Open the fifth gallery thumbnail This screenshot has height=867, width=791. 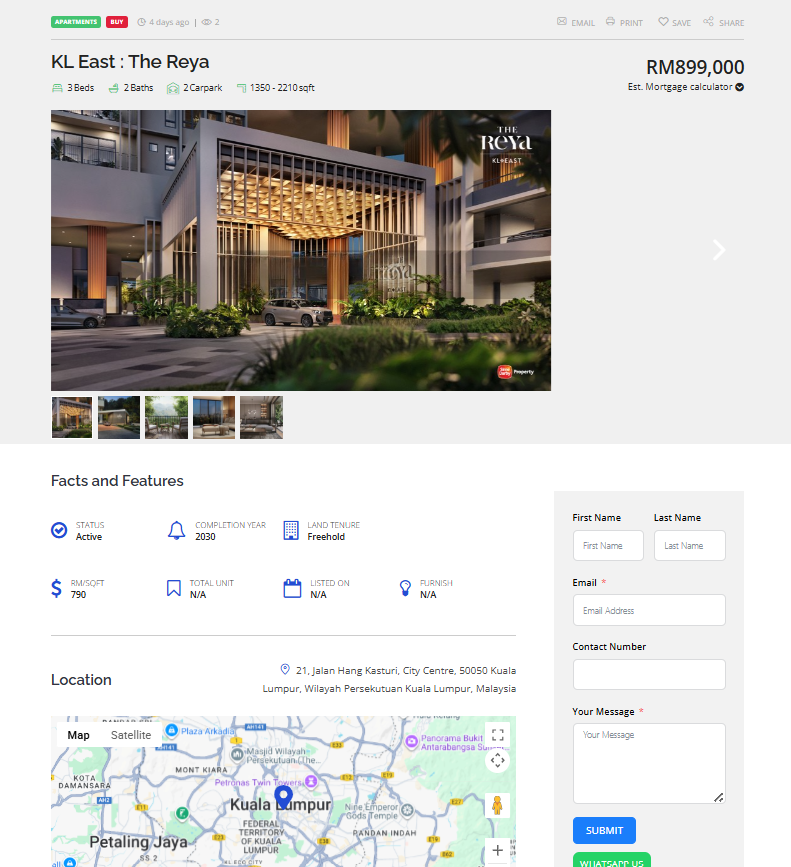[261, 417]
